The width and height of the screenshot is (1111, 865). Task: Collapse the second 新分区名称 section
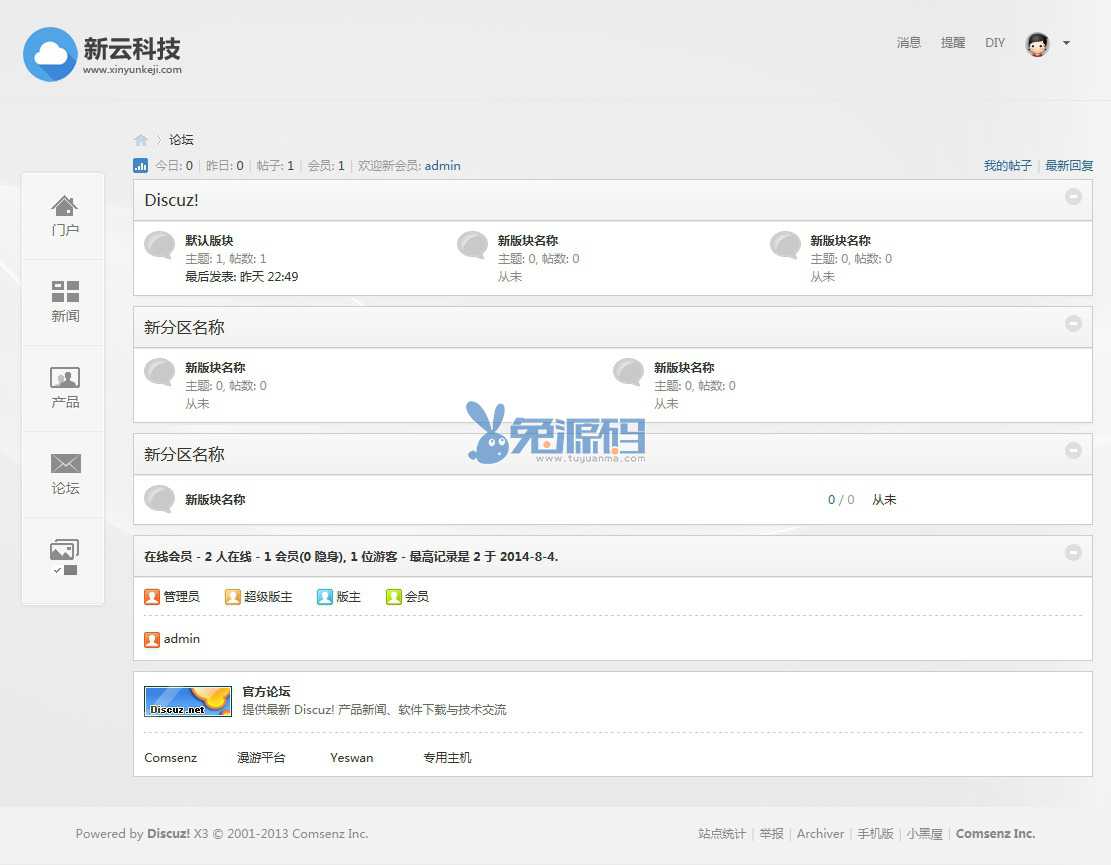point(1073,451)
